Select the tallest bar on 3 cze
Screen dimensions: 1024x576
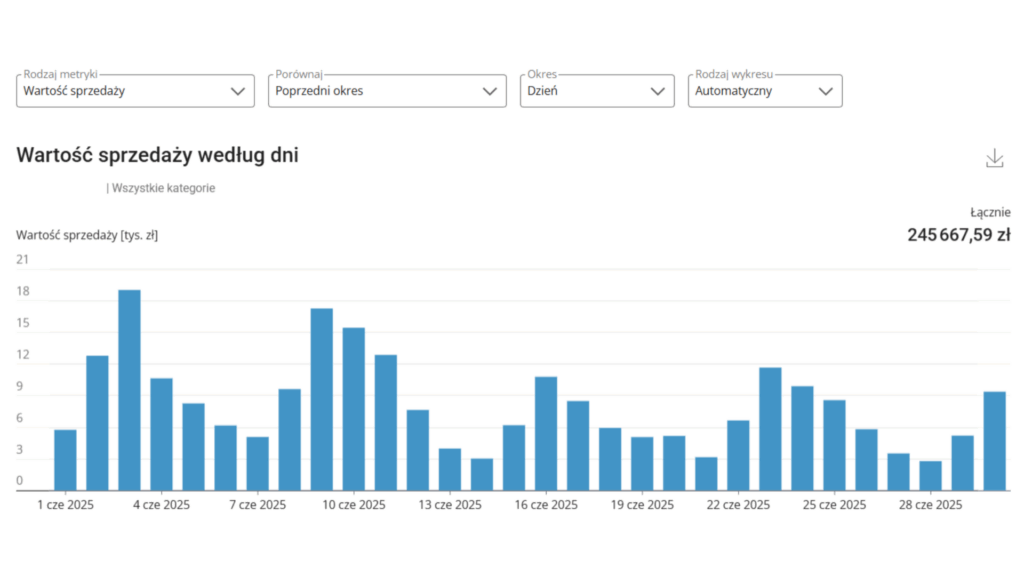pos(129,390)
